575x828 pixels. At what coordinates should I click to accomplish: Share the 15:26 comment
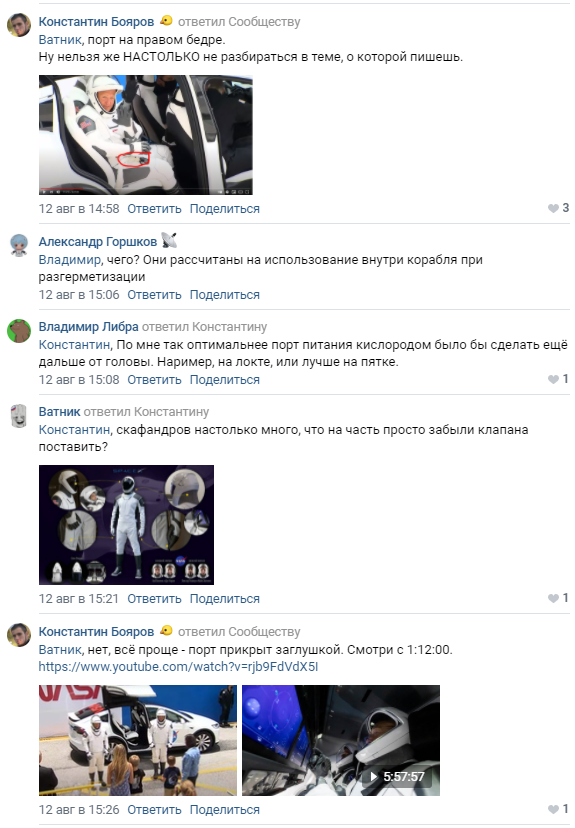[224, 810]
